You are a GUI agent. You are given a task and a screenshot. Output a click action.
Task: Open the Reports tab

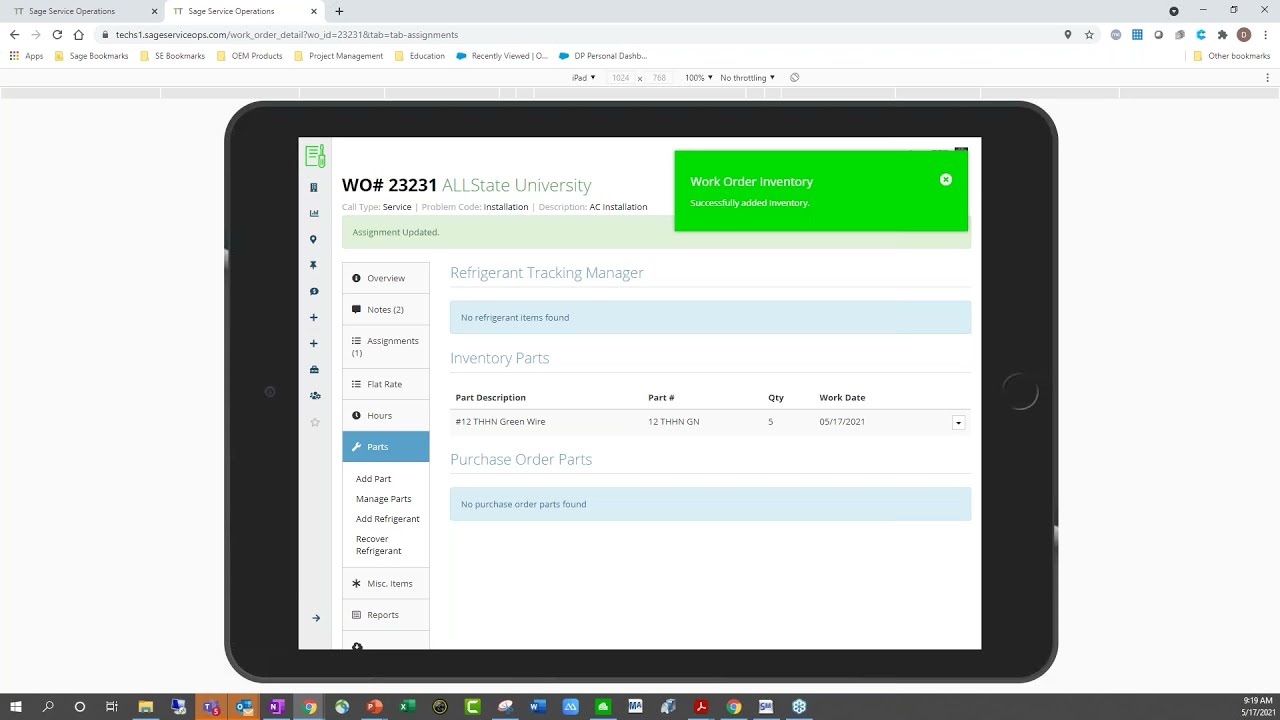[x=386, y=615]
